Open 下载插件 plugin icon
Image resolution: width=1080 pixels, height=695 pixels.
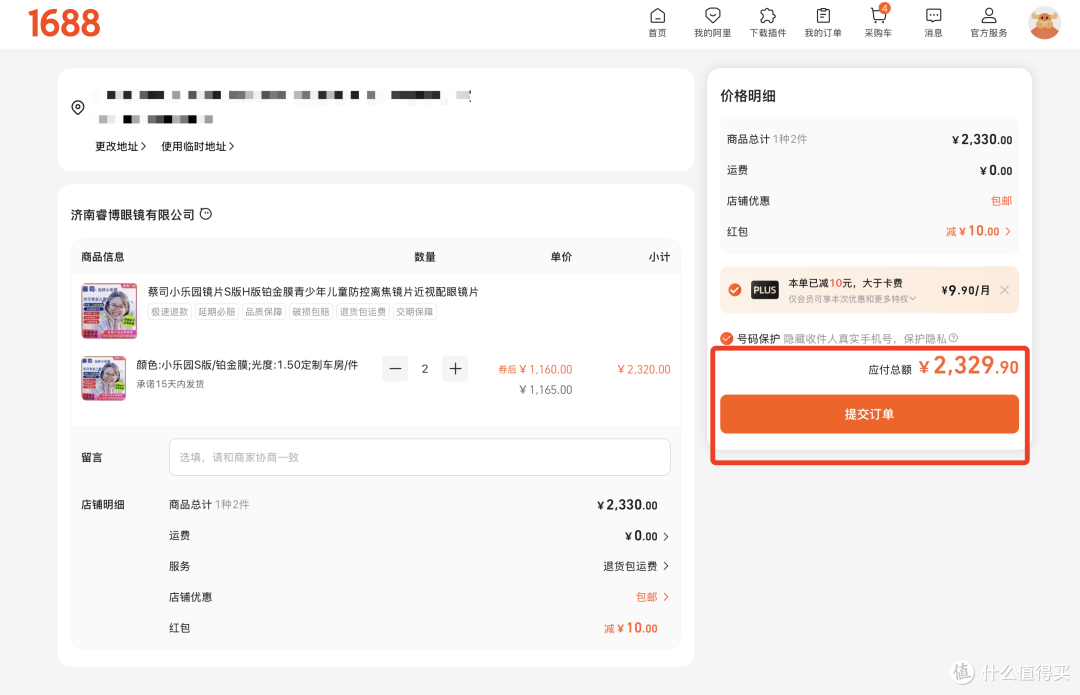(767, 23)
